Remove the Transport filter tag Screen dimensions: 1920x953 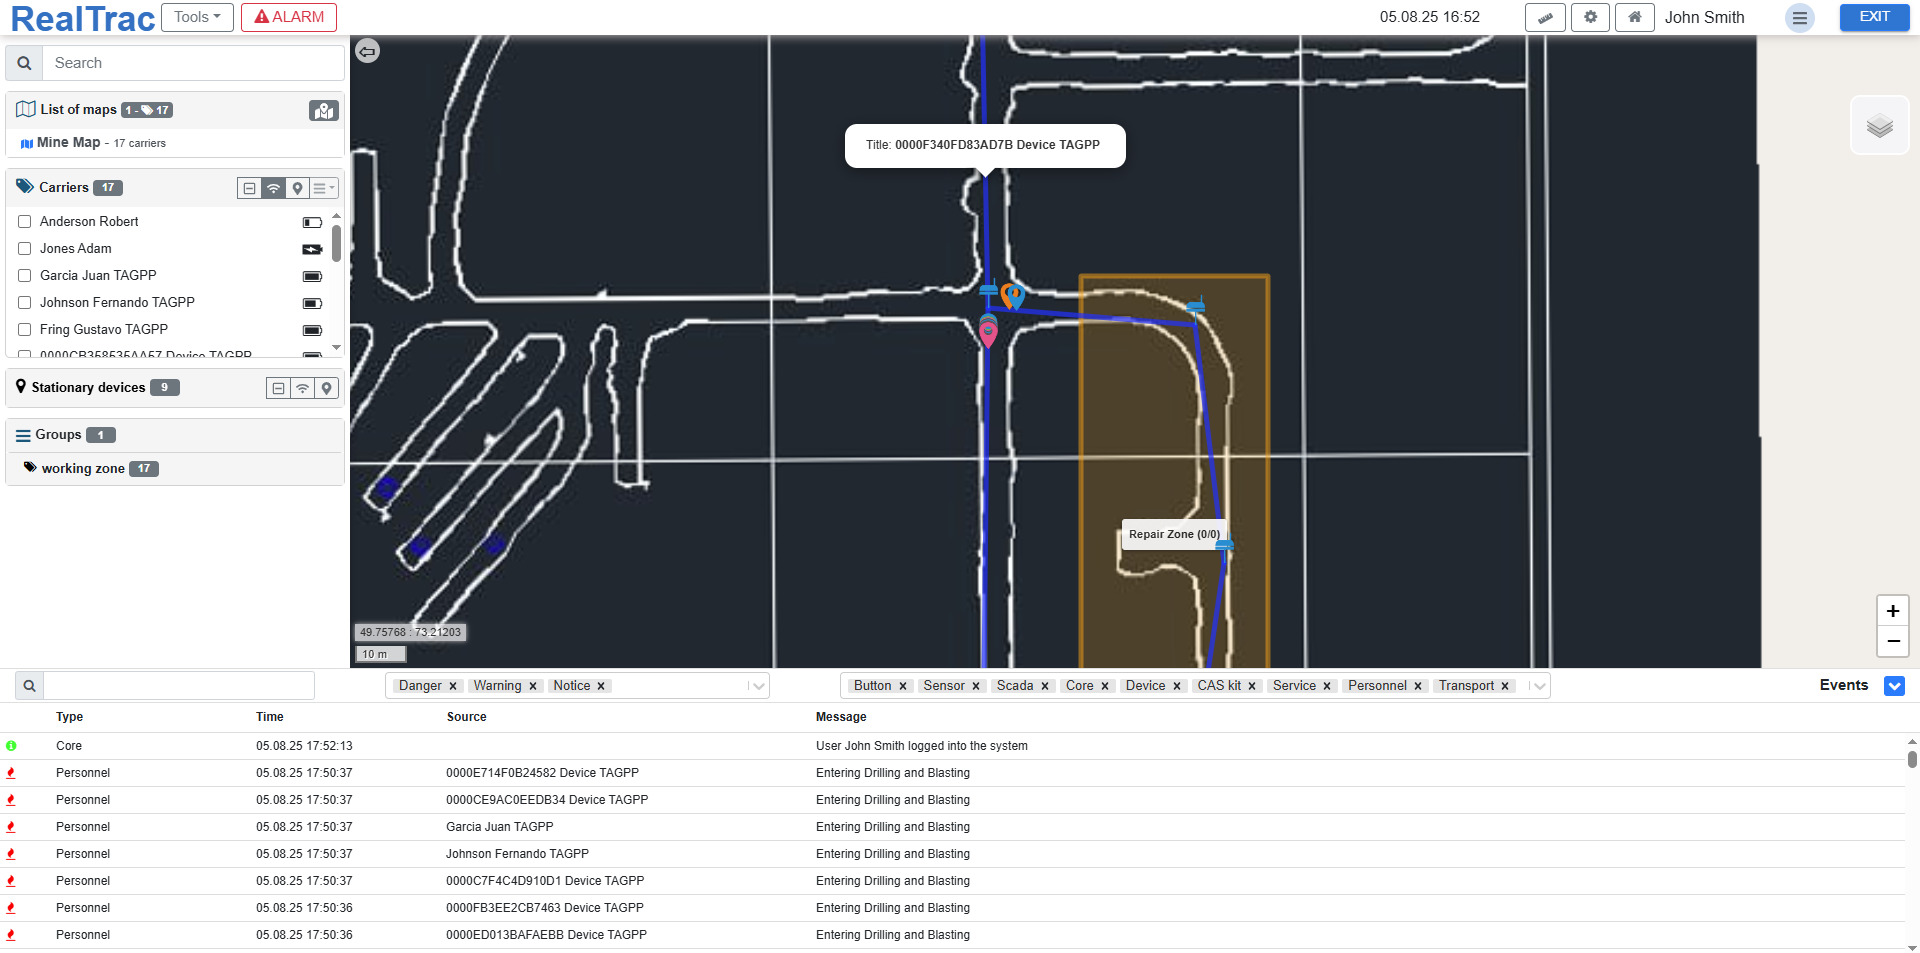point(1505,686)
